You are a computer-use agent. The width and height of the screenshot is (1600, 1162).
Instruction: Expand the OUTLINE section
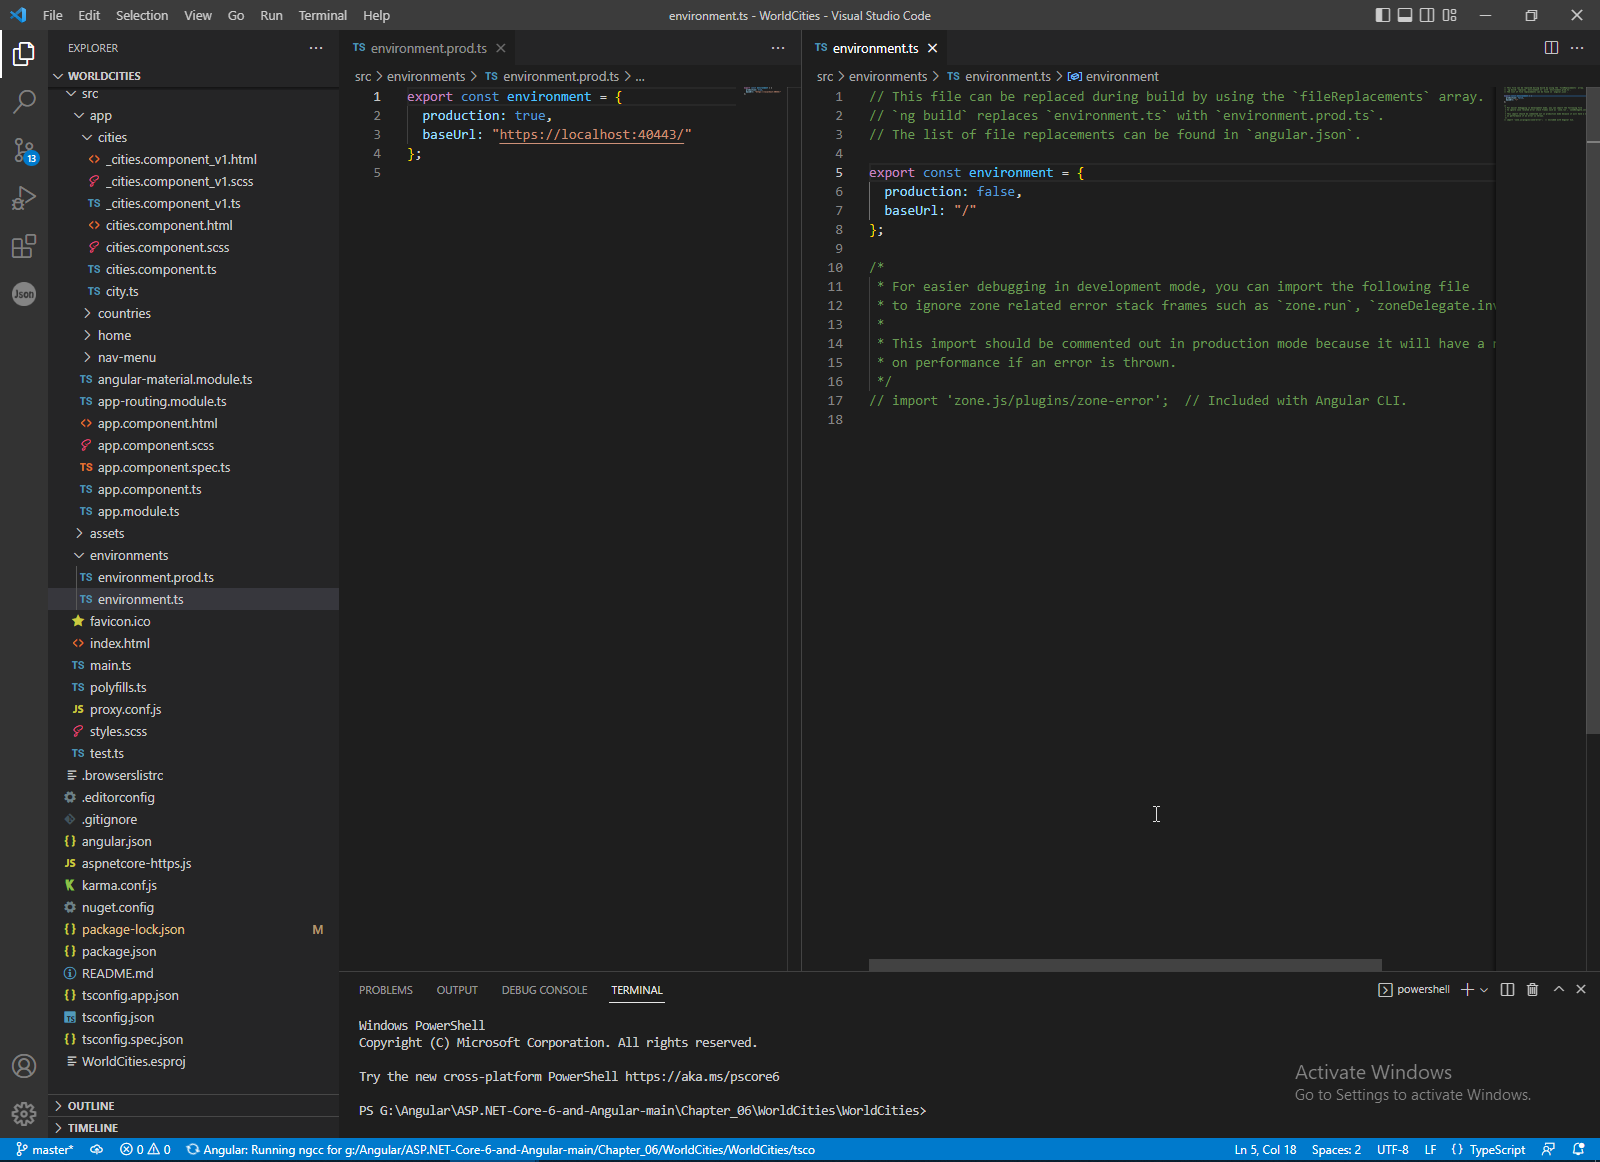(x=91, y=1106)
